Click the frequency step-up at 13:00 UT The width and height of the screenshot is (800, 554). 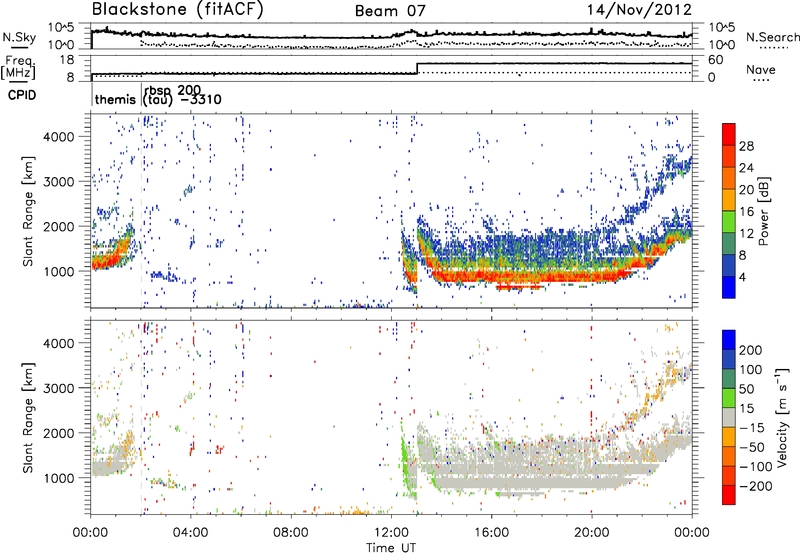(x=417, y=69)
